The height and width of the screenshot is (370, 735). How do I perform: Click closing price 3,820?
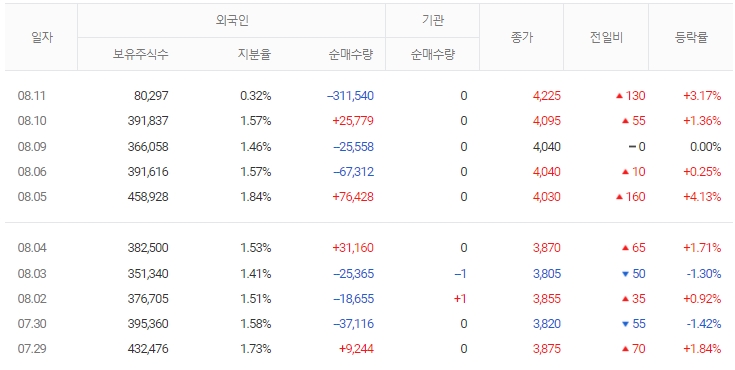coord(547,324)
